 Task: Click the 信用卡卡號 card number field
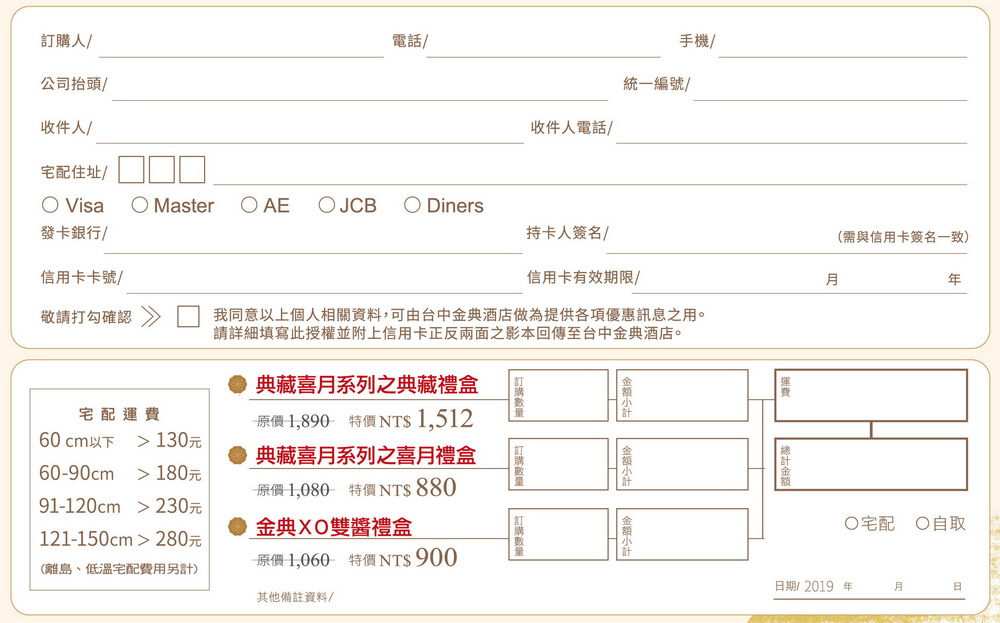click(324, 280)
